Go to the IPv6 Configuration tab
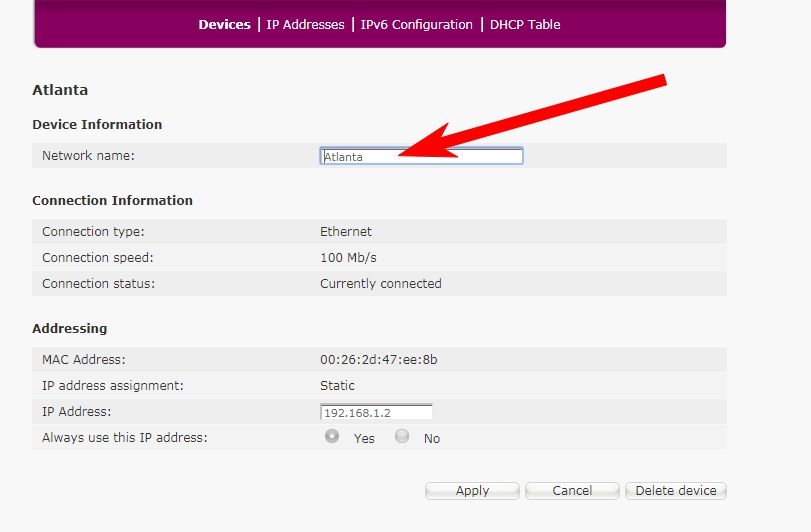The width and height of the screenshot is (811, 532). [x=417, y=24]
